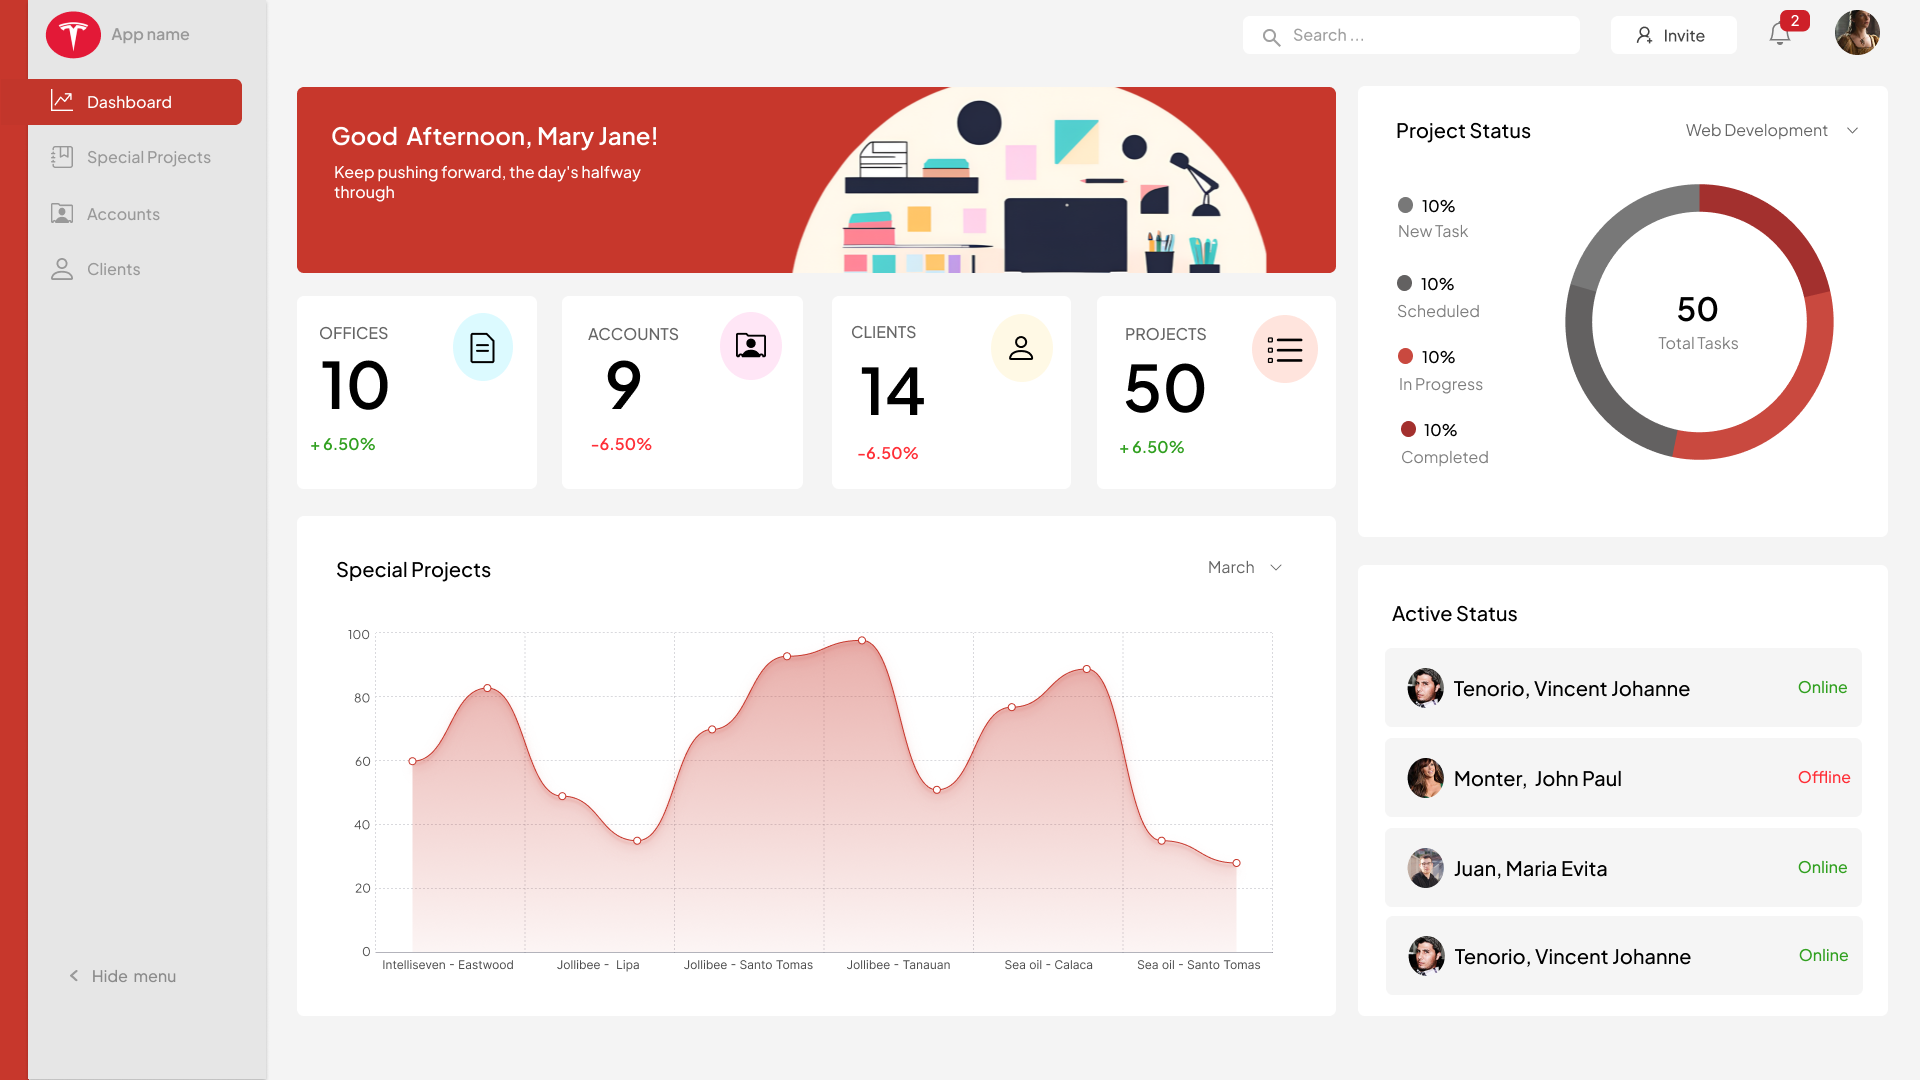The image size is (1920, 1080).
Task: Expand the March month selector
Action: pos(1244,567)
